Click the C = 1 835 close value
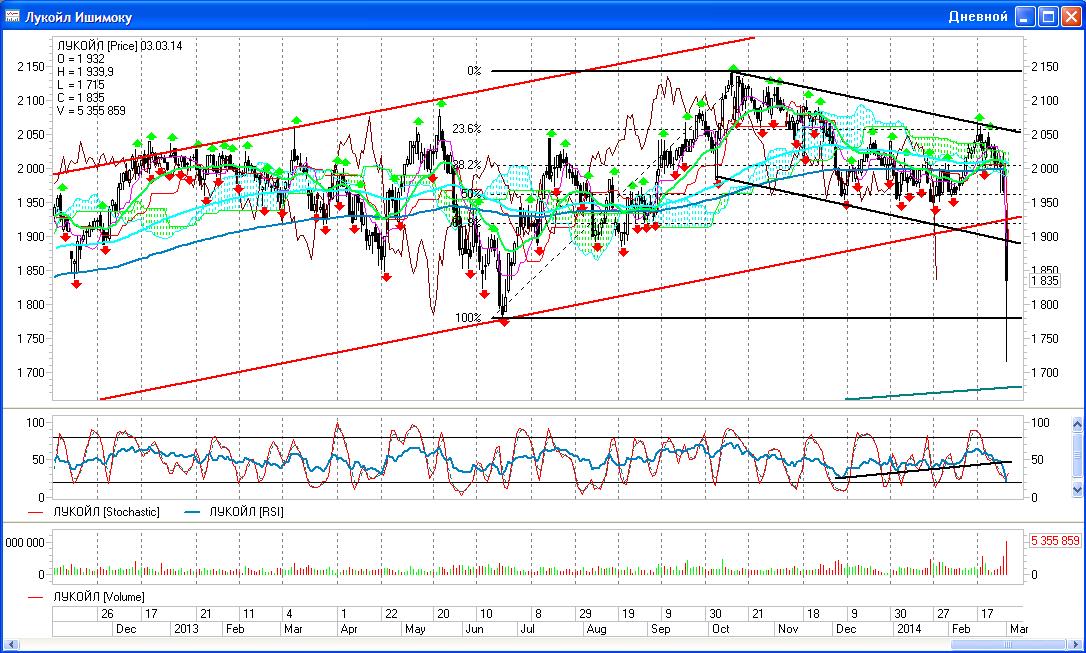Image resolution: width=1086 pixels, height=653 pixels. click(80, 98)
